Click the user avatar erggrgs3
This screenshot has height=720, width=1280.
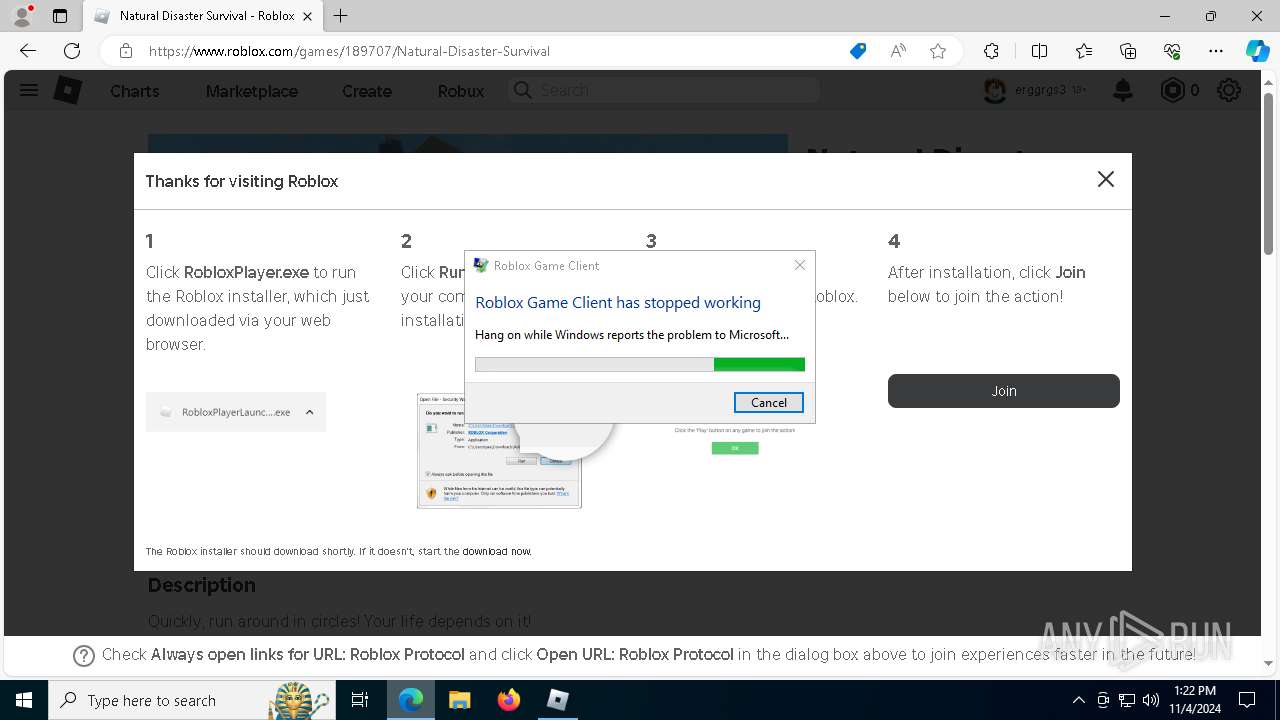pos(994,90)
